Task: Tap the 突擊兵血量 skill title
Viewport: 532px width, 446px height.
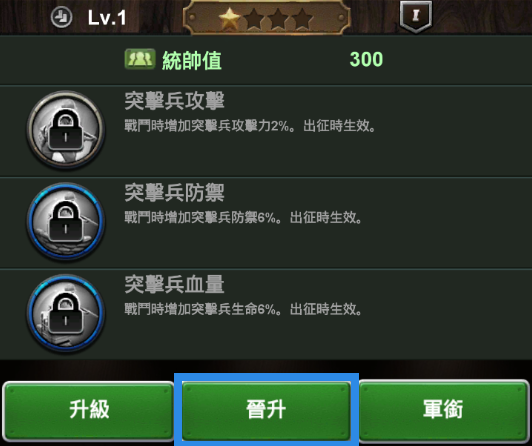Action: pos(174,284)
